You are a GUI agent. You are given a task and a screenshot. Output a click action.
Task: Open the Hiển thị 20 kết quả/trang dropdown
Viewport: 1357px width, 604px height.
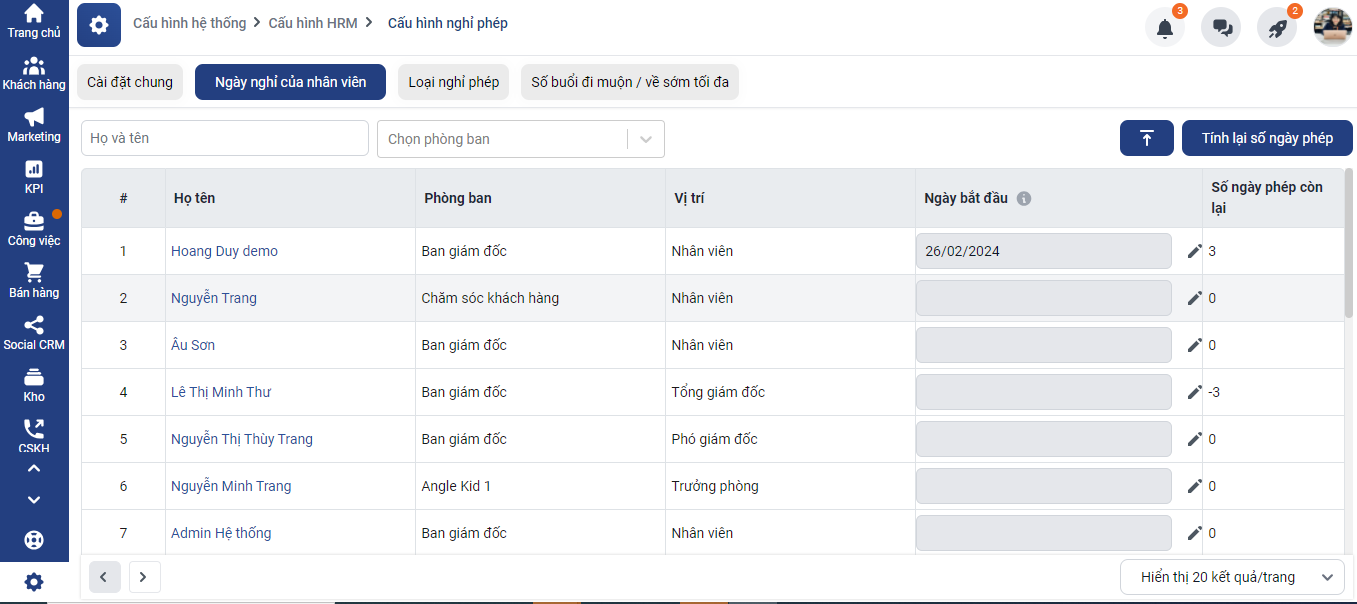[1231, 577]
